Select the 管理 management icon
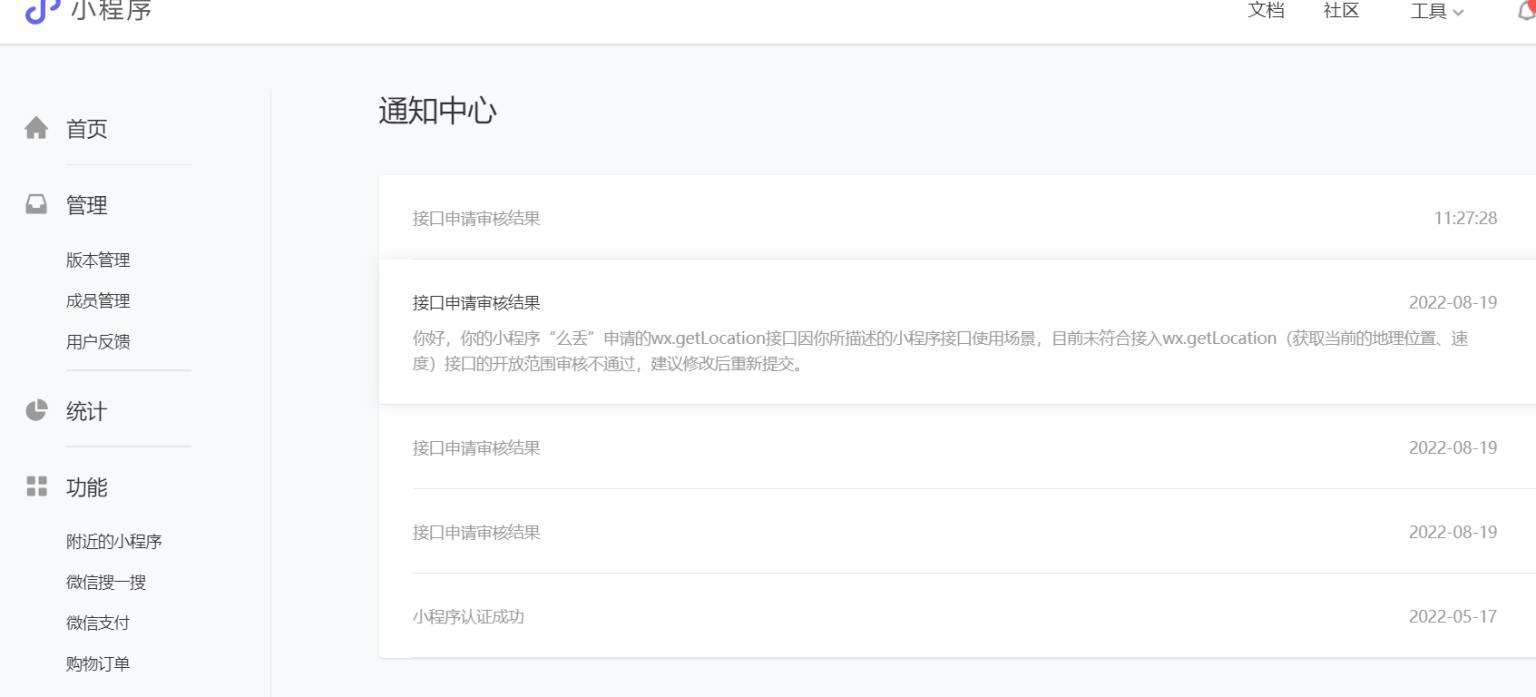Screen dimensions: 1536x697 coord(35,205)
